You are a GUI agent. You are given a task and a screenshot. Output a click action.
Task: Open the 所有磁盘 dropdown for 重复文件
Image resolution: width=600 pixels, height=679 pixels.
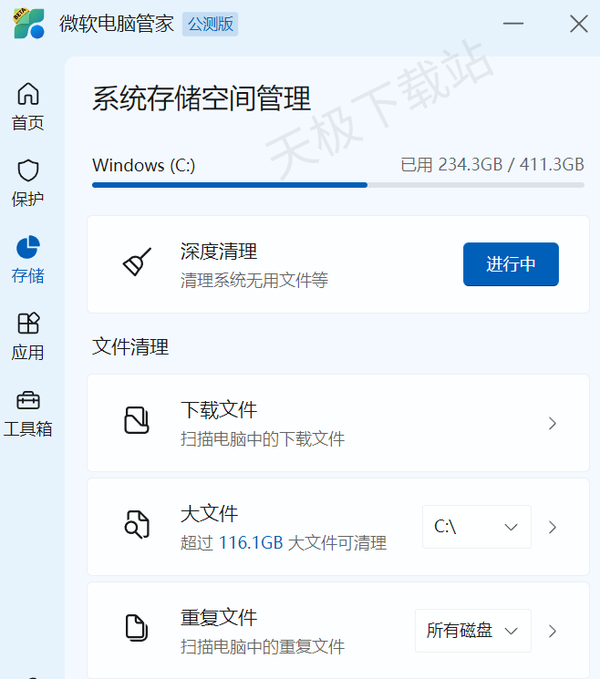[473, 631]
